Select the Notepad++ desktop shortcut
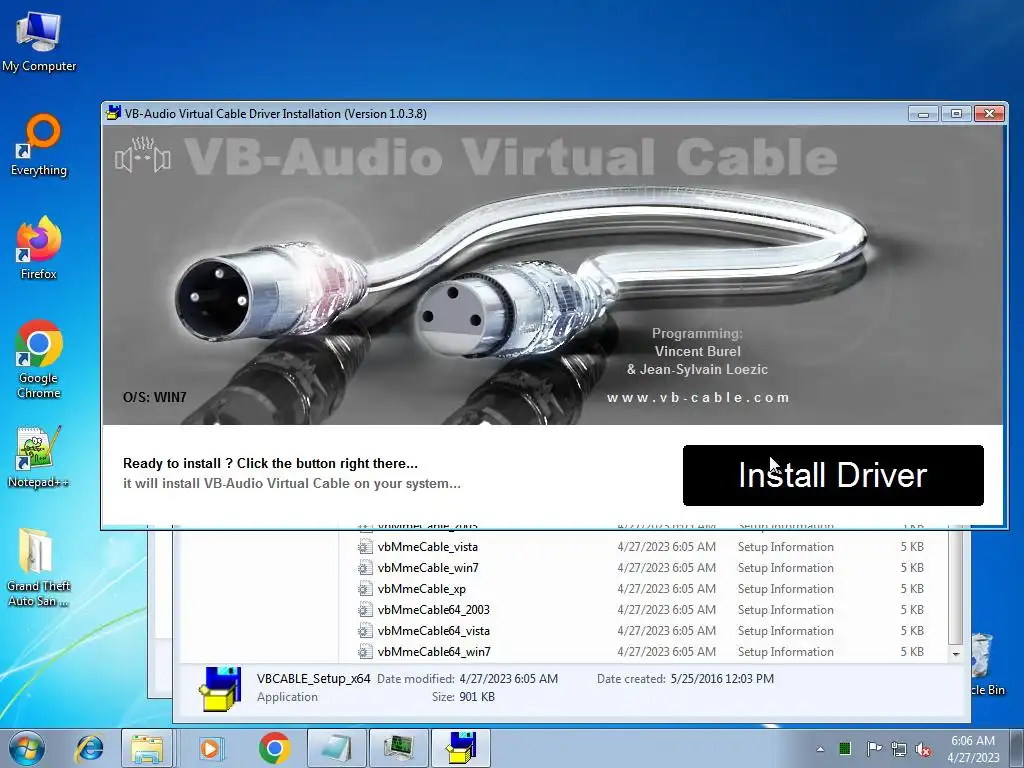The image size is (1024, 768). (x=39, y=457)
